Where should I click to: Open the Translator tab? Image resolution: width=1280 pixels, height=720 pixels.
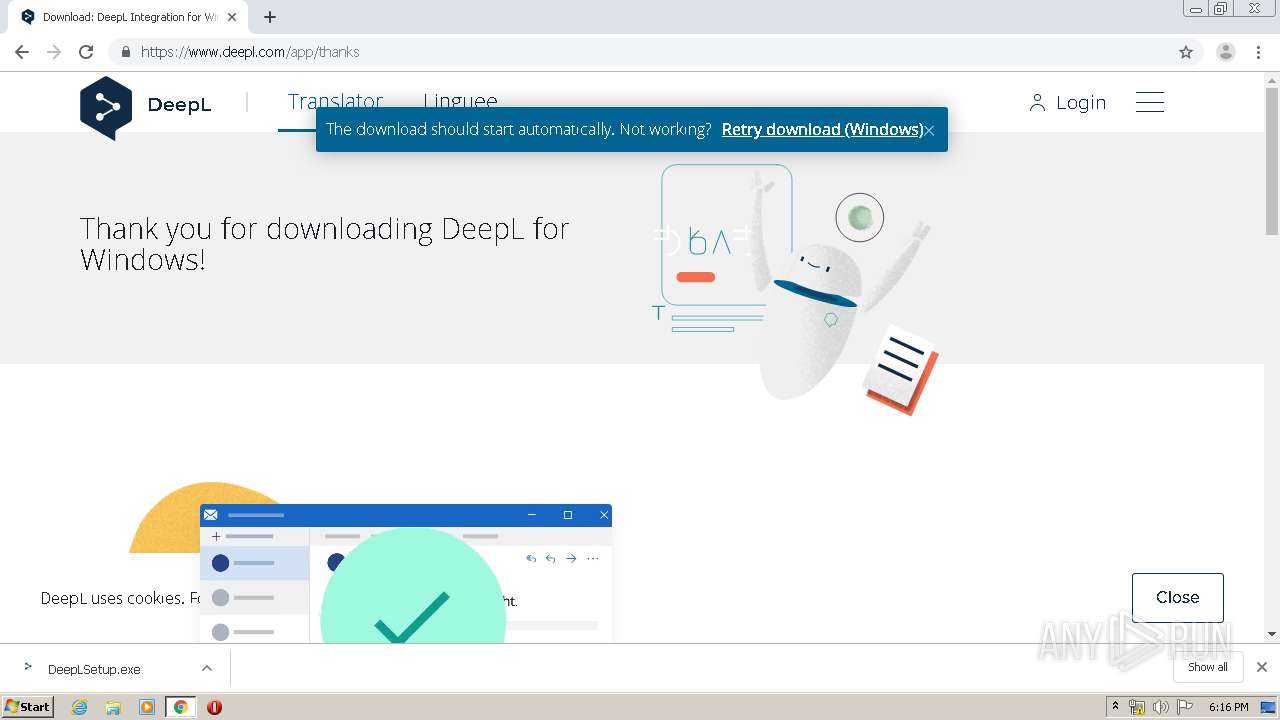(335, 102)
